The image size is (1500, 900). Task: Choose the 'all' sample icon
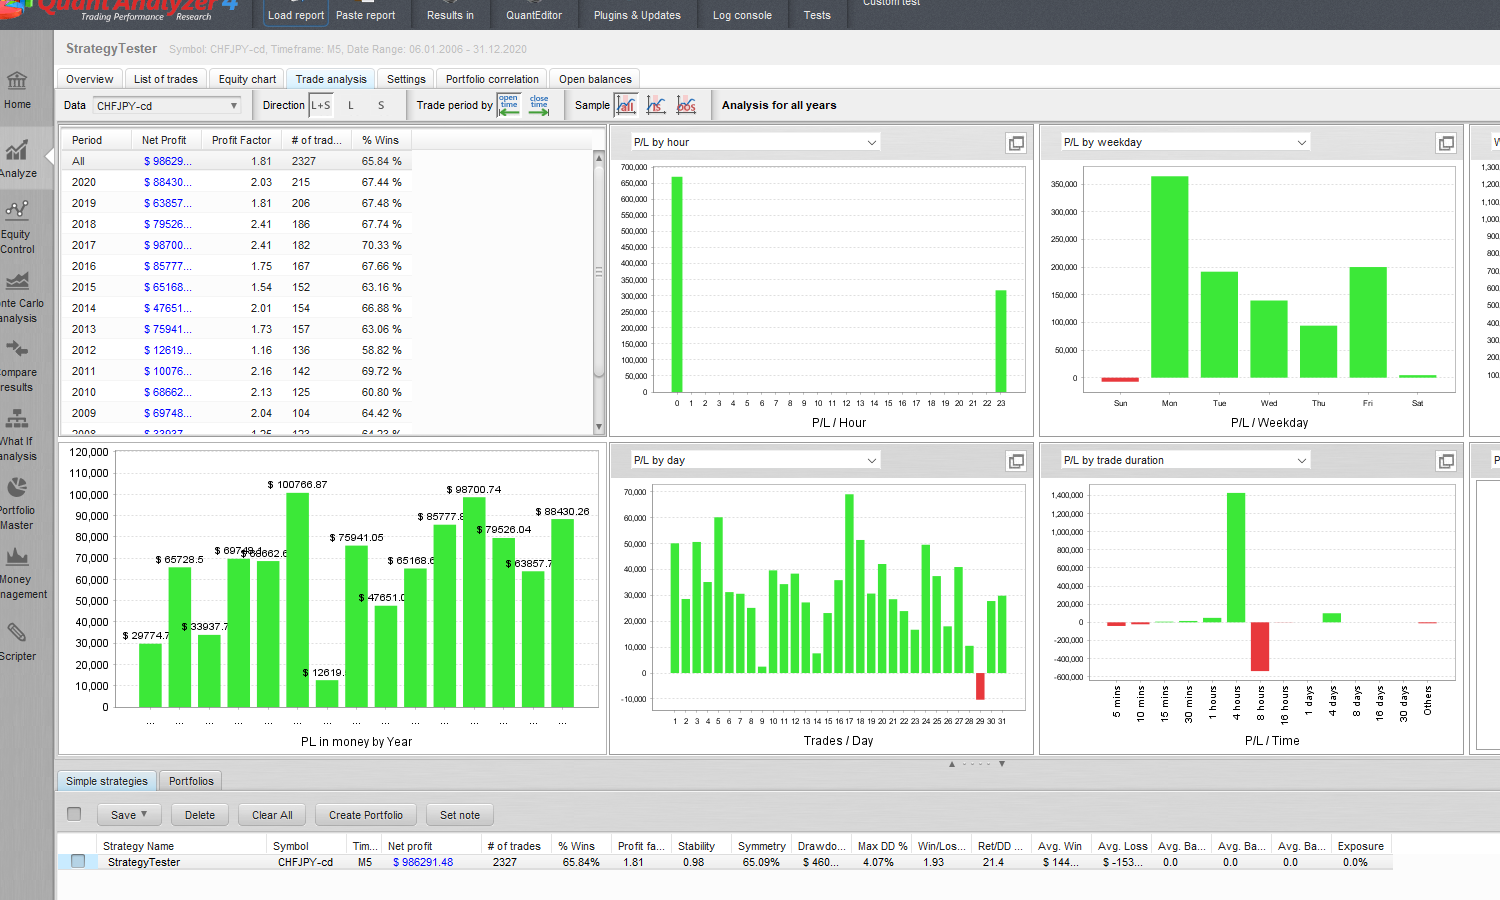point(626,105)
